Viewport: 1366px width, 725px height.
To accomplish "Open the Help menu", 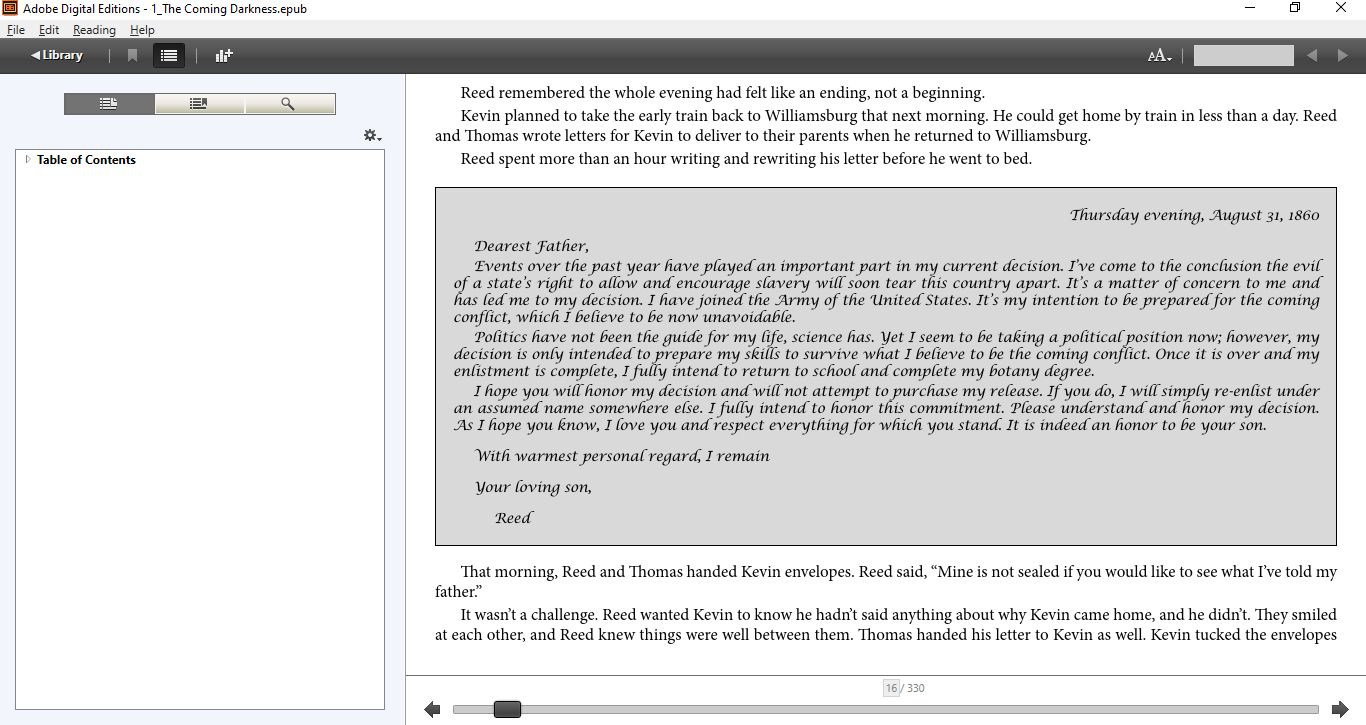I will pos(142,30).
